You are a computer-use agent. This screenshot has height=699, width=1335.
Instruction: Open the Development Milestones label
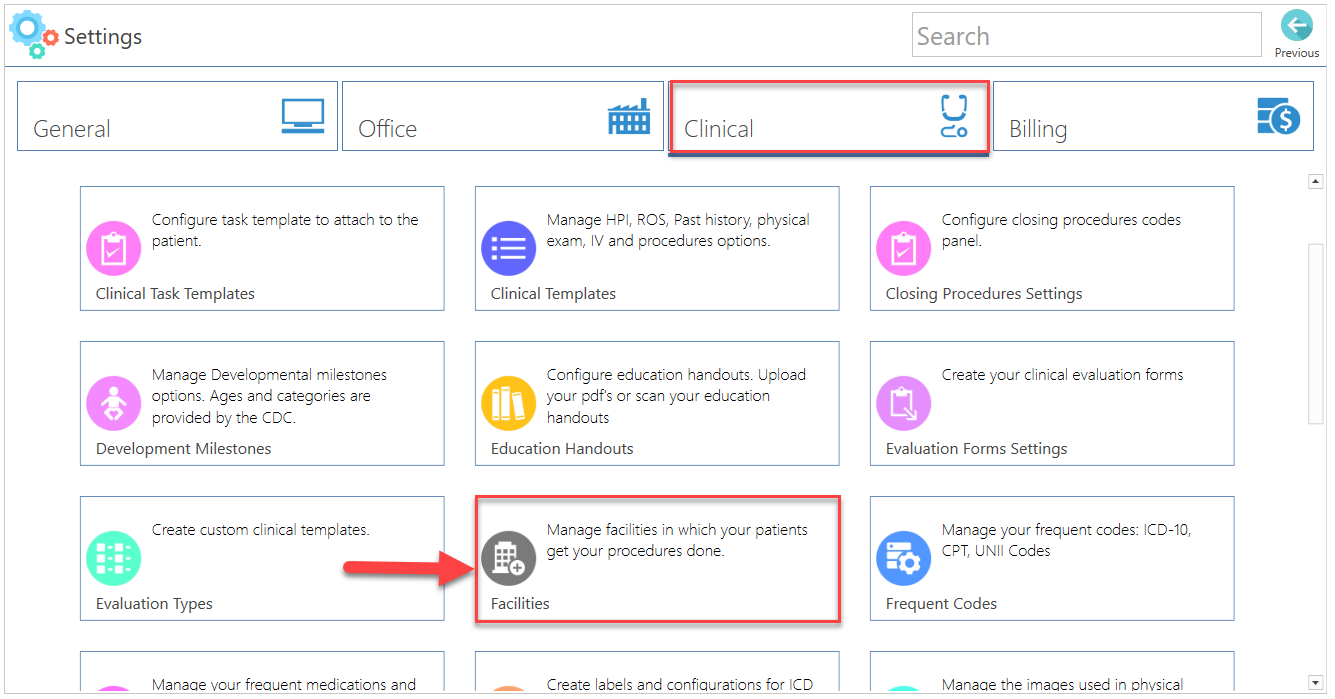pos(183,449)
